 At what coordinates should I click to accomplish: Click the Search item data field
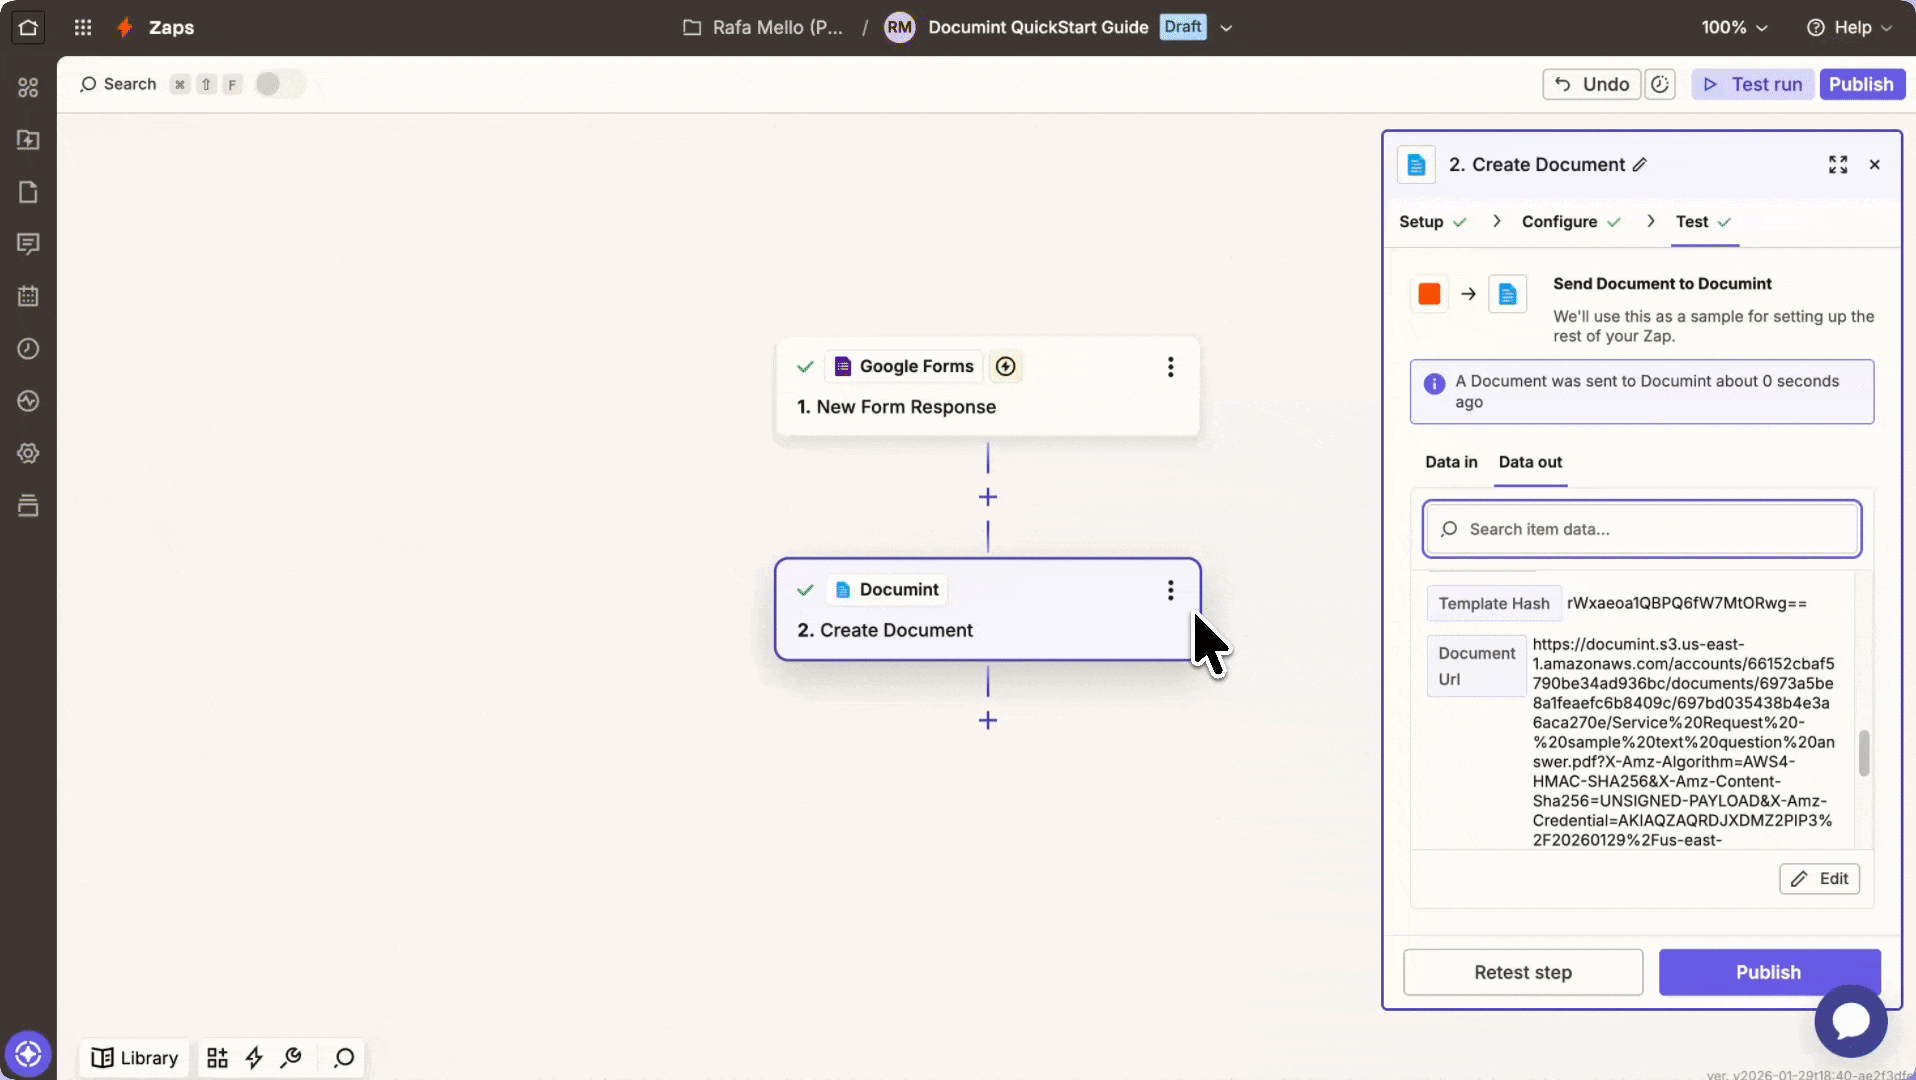click(x=1642, y=529)
